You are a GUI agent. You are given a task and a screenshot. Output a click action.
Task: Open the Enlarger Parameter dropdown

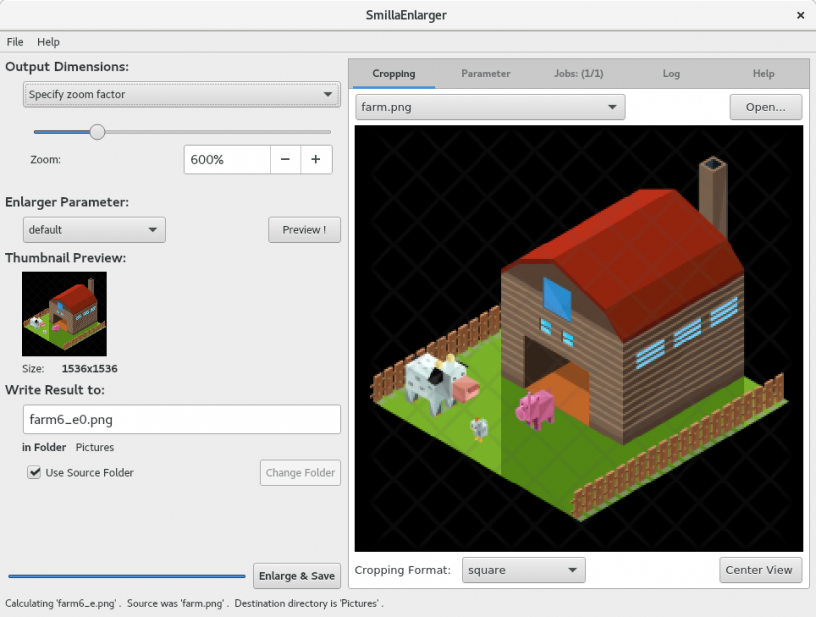(93, 229)
